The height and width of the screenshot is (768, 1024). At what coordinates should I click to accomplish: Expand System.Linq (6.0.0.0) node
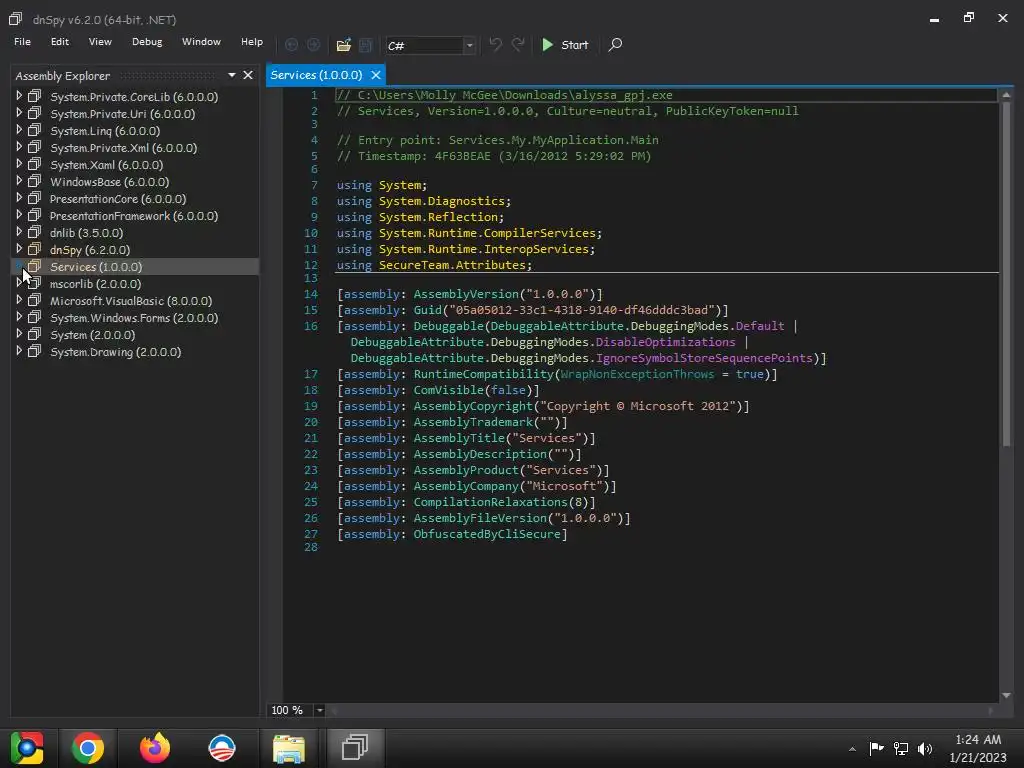coord(19,130)
